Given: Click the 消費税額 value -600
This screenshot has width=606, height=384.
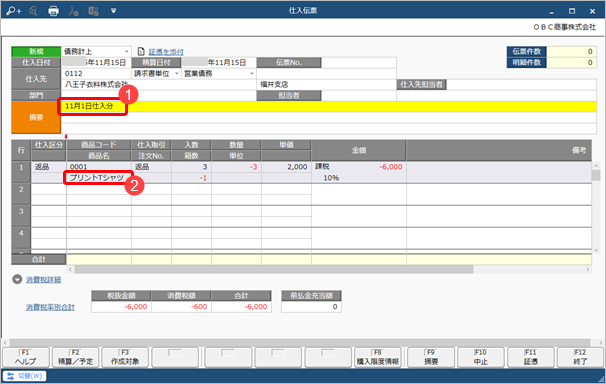Looking at the screenshot, I should pyautogui.click(x=181, y=307).
